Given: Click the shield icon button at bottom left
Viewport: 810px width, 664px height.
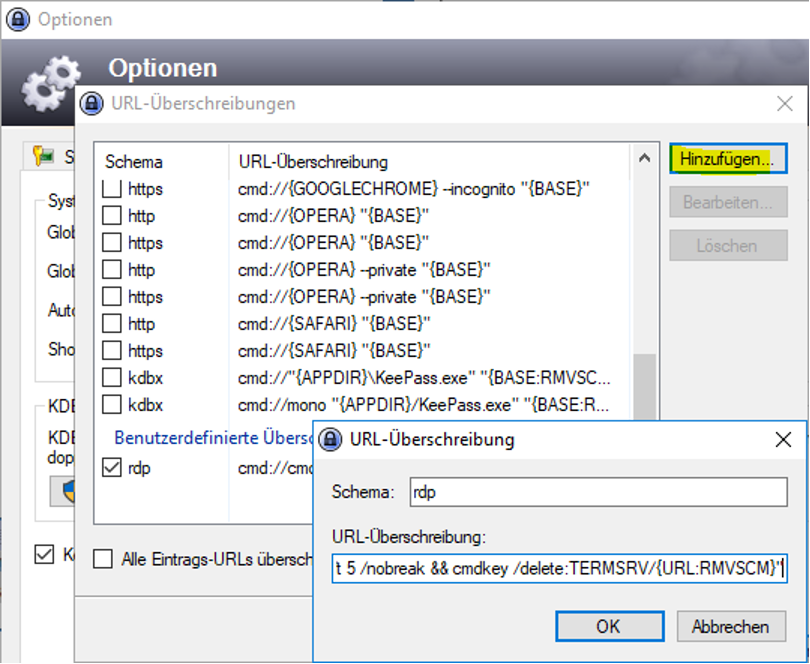Looking at the screenshot, I should click(x=64, y=490).
